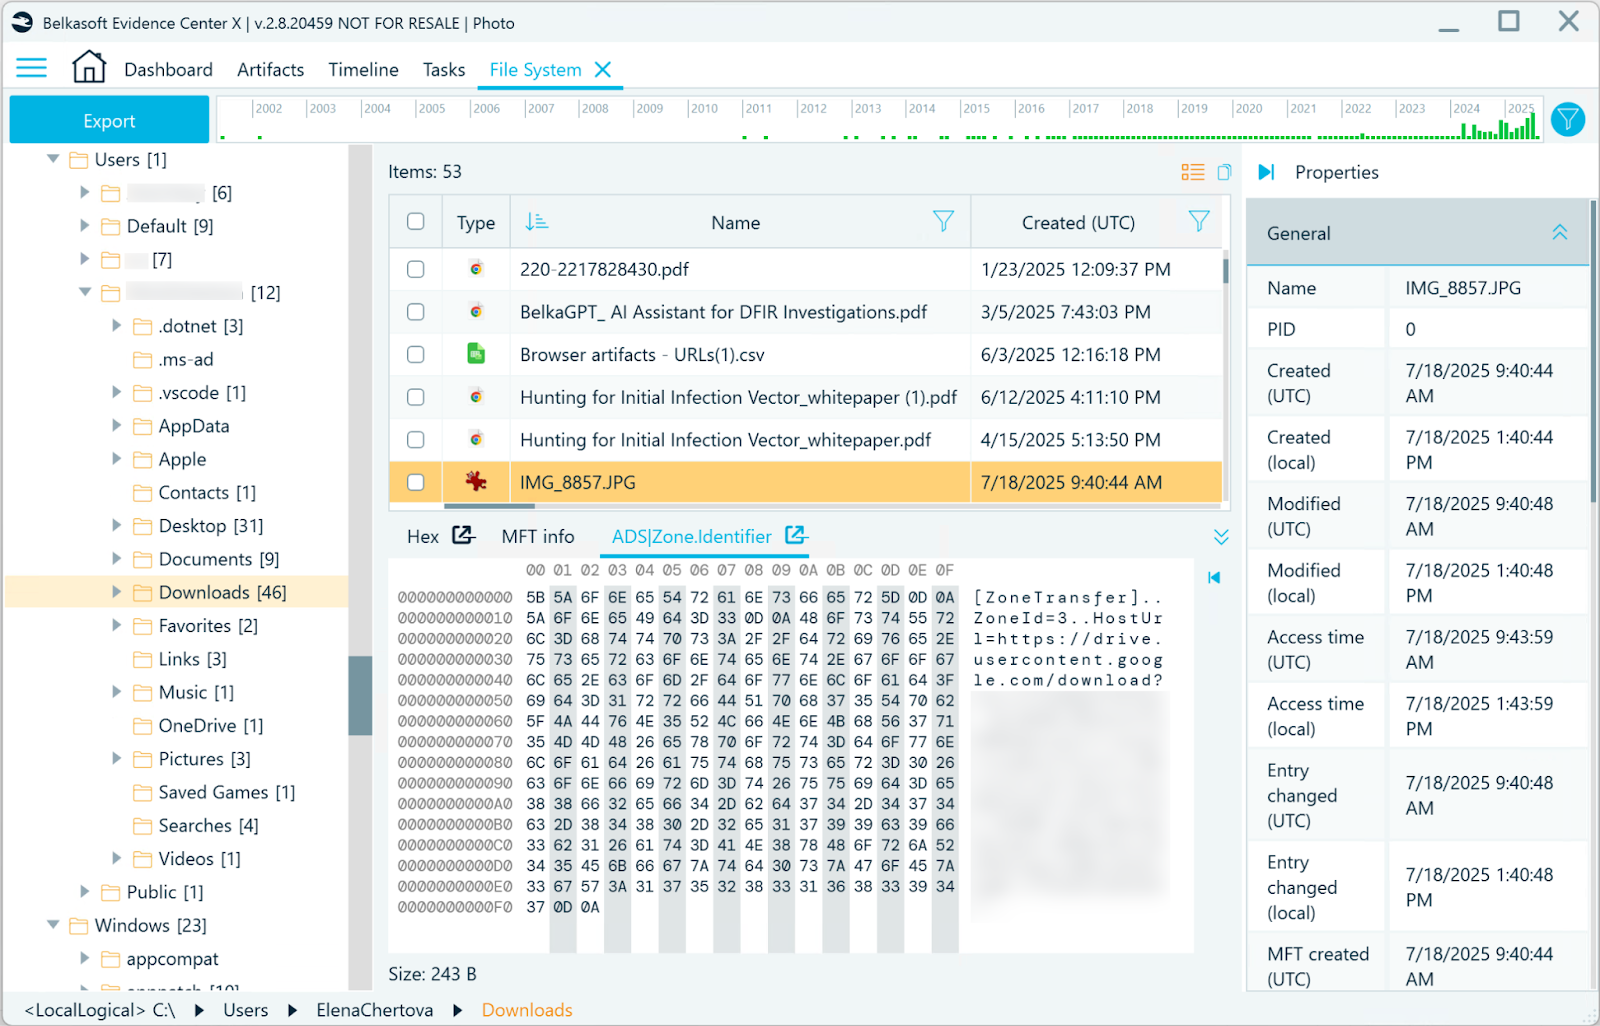
Task: Filter the Name column
Action: 943,221
